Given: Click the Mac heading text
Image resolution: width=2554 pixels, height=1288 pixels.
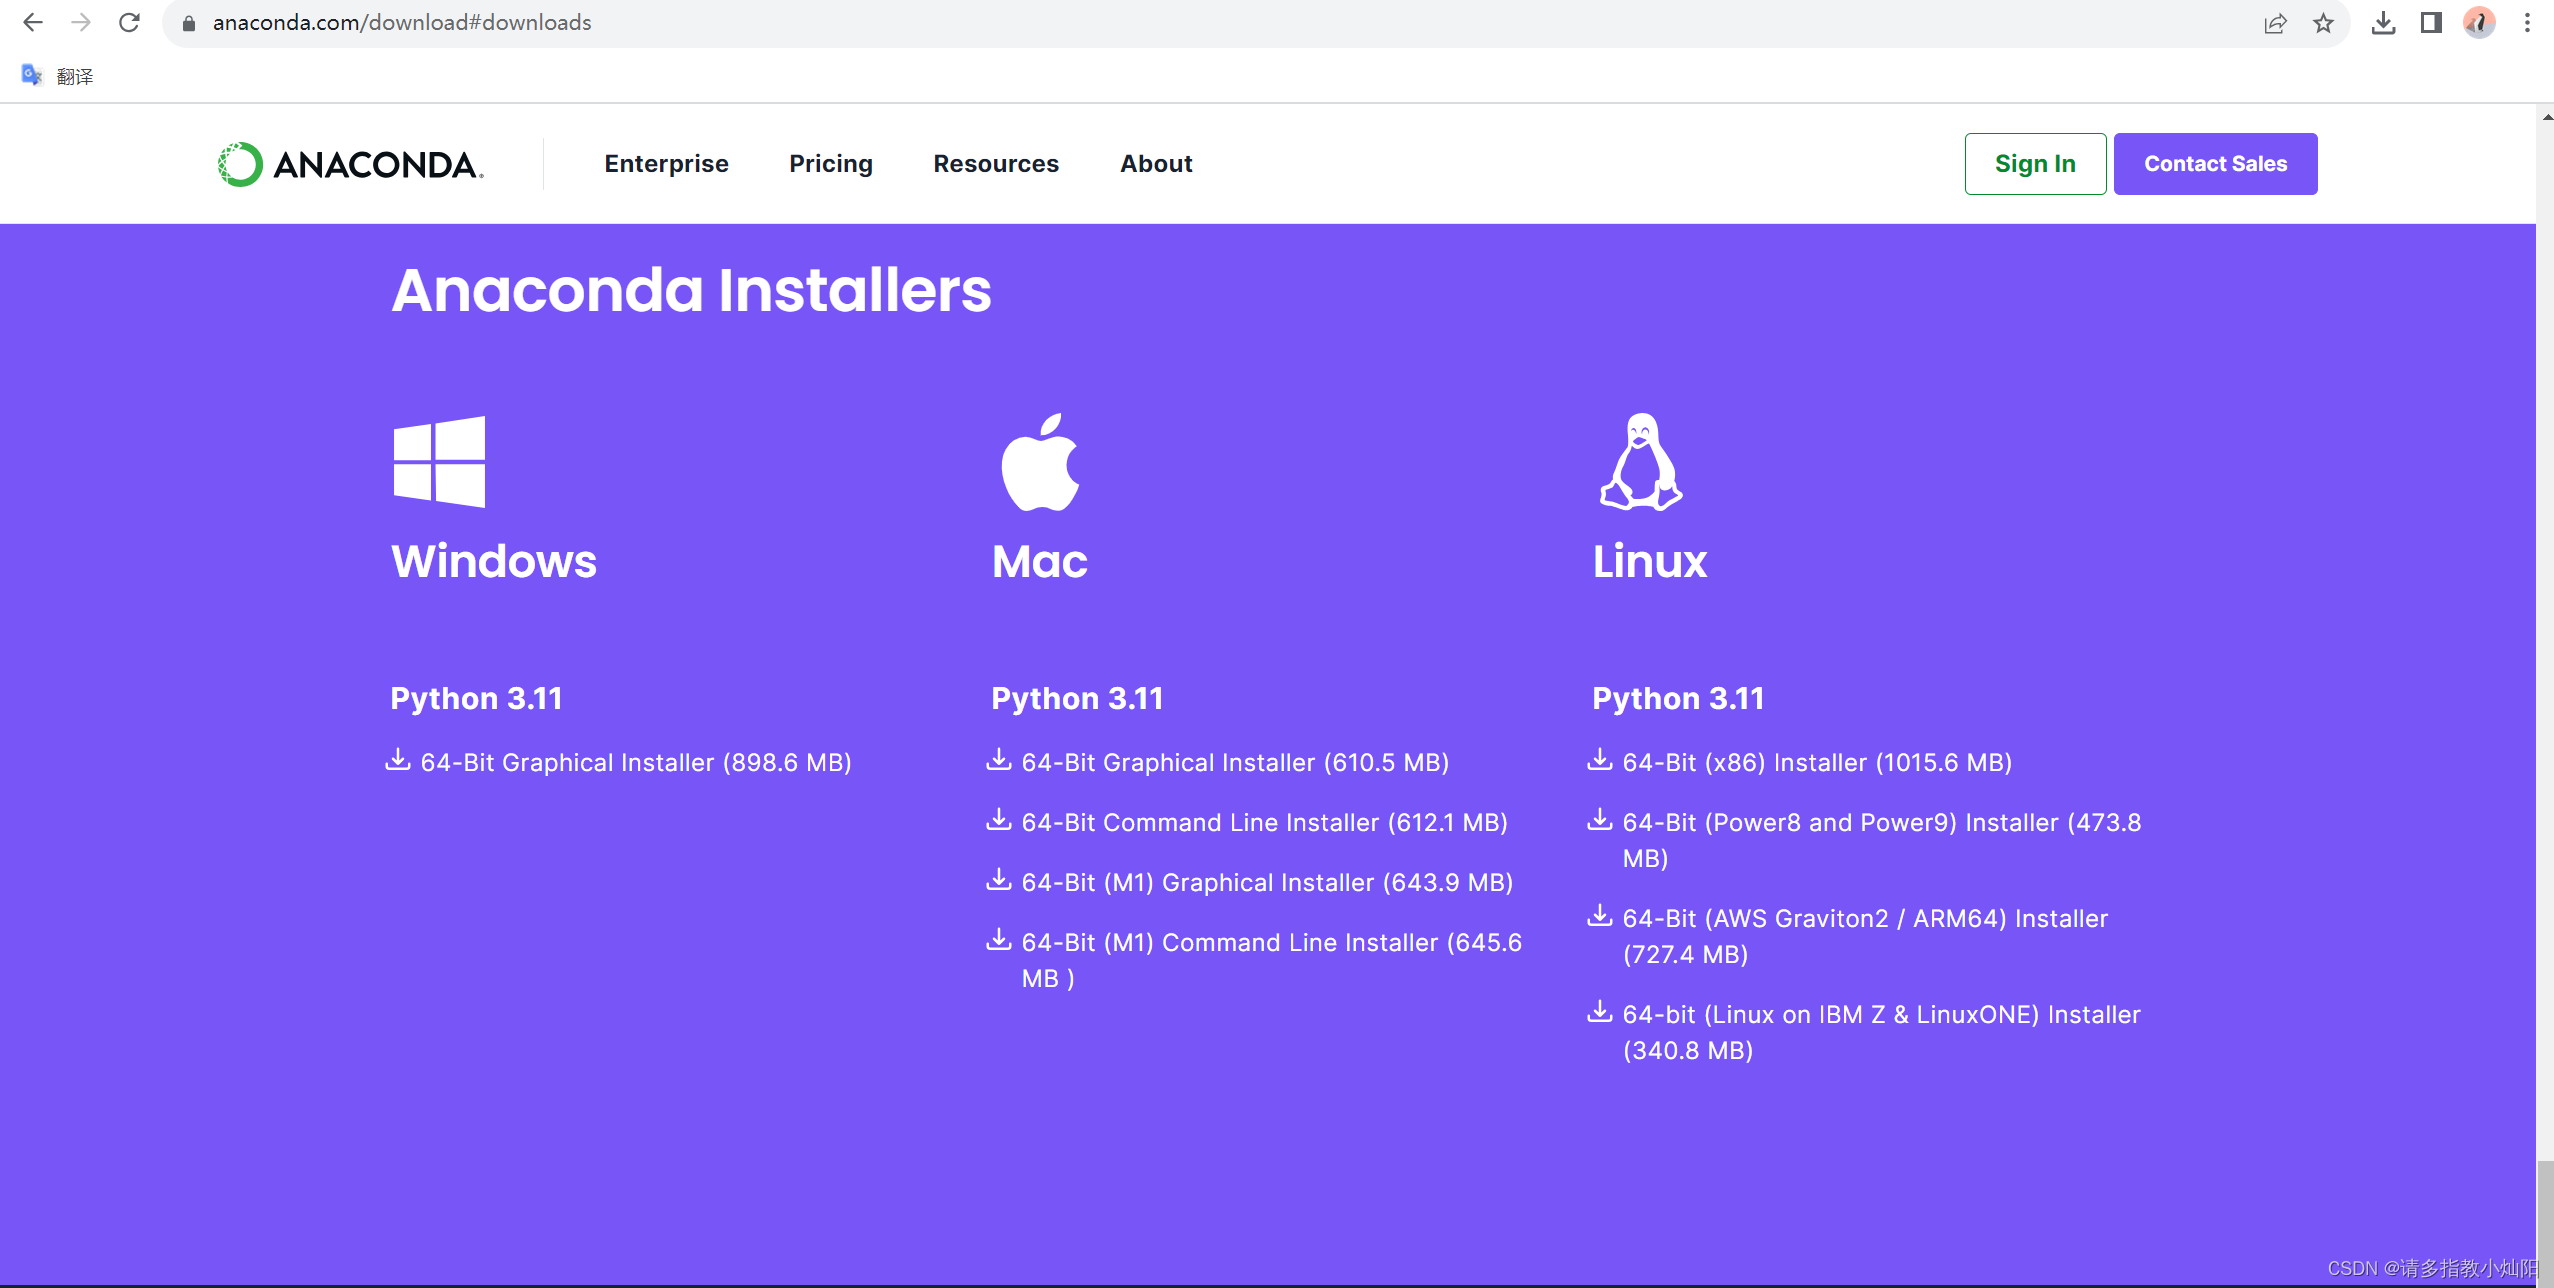Looking at the screenshot, I should [x=1040, y=561].
